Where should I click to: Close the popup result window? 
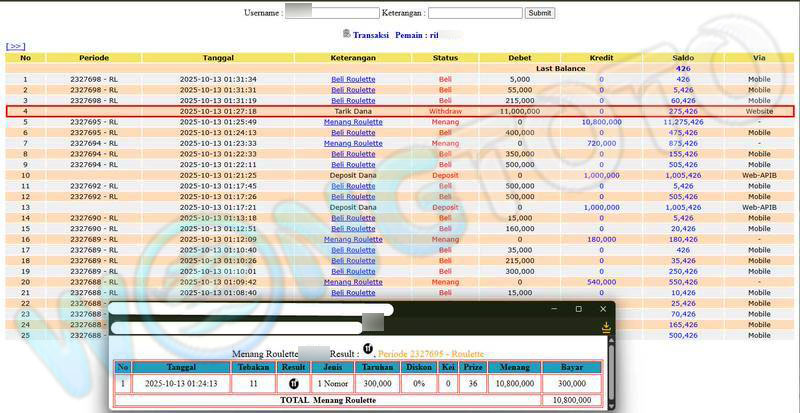click(604, 309)
